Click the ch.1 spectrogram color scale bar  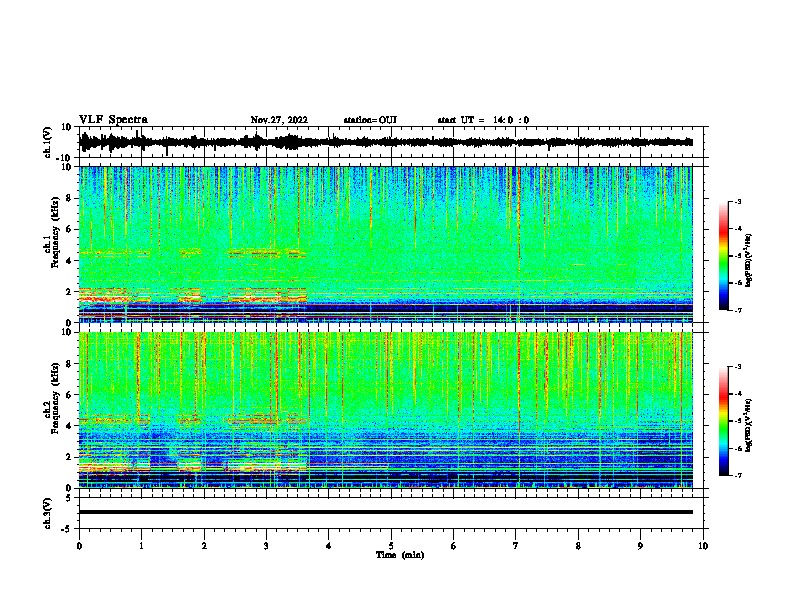click(723, 256)
